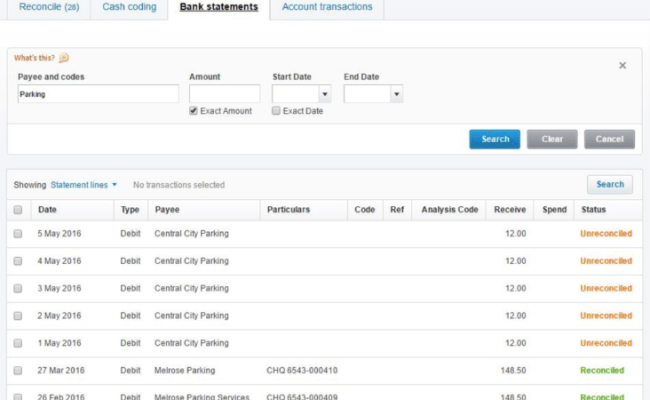Select the 5 May 2016 row checkbox
The width and height of the screenshot is (650, 400).
pos(18,234)
